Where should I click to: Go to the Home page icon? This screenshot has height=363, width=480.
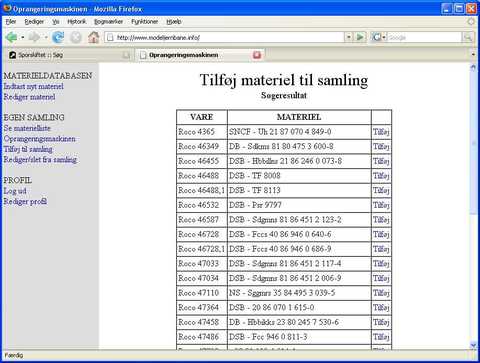(x=94, y=37)
